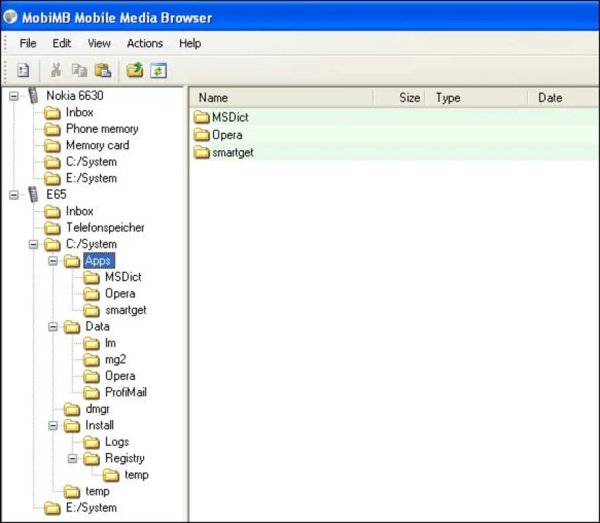
Task: Collapse the Nokia 6630 device node
Action: pos(14,96)
